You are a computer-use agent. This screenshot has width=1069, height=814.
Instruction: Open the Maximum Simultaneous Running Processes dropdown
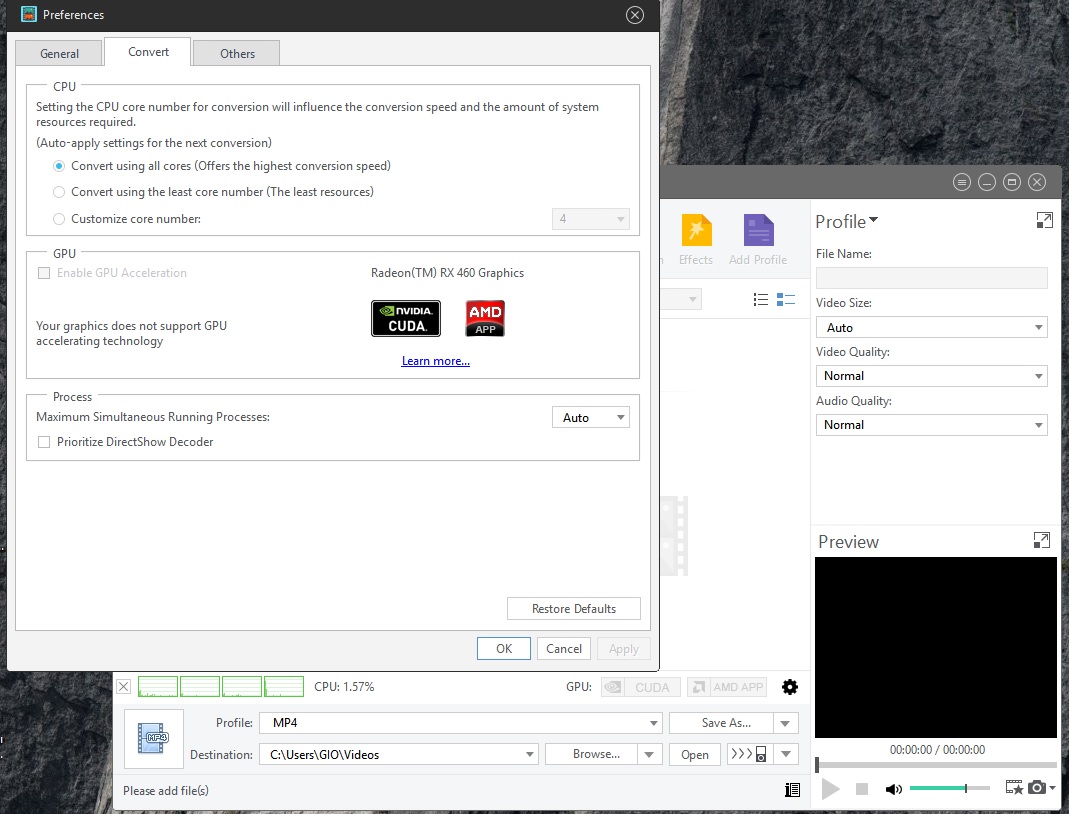click(590, 418)
